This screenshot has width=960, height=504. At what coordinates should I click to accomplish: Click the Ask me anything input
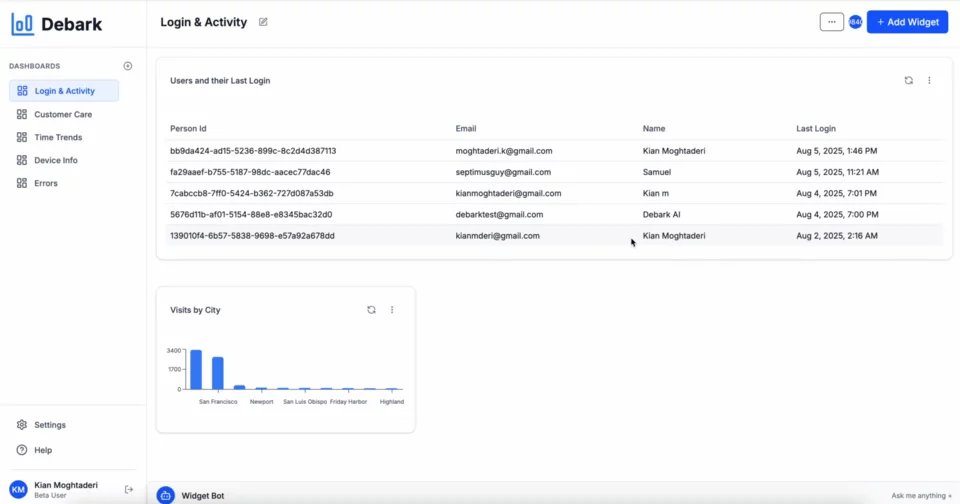click(x=920, y=495)
